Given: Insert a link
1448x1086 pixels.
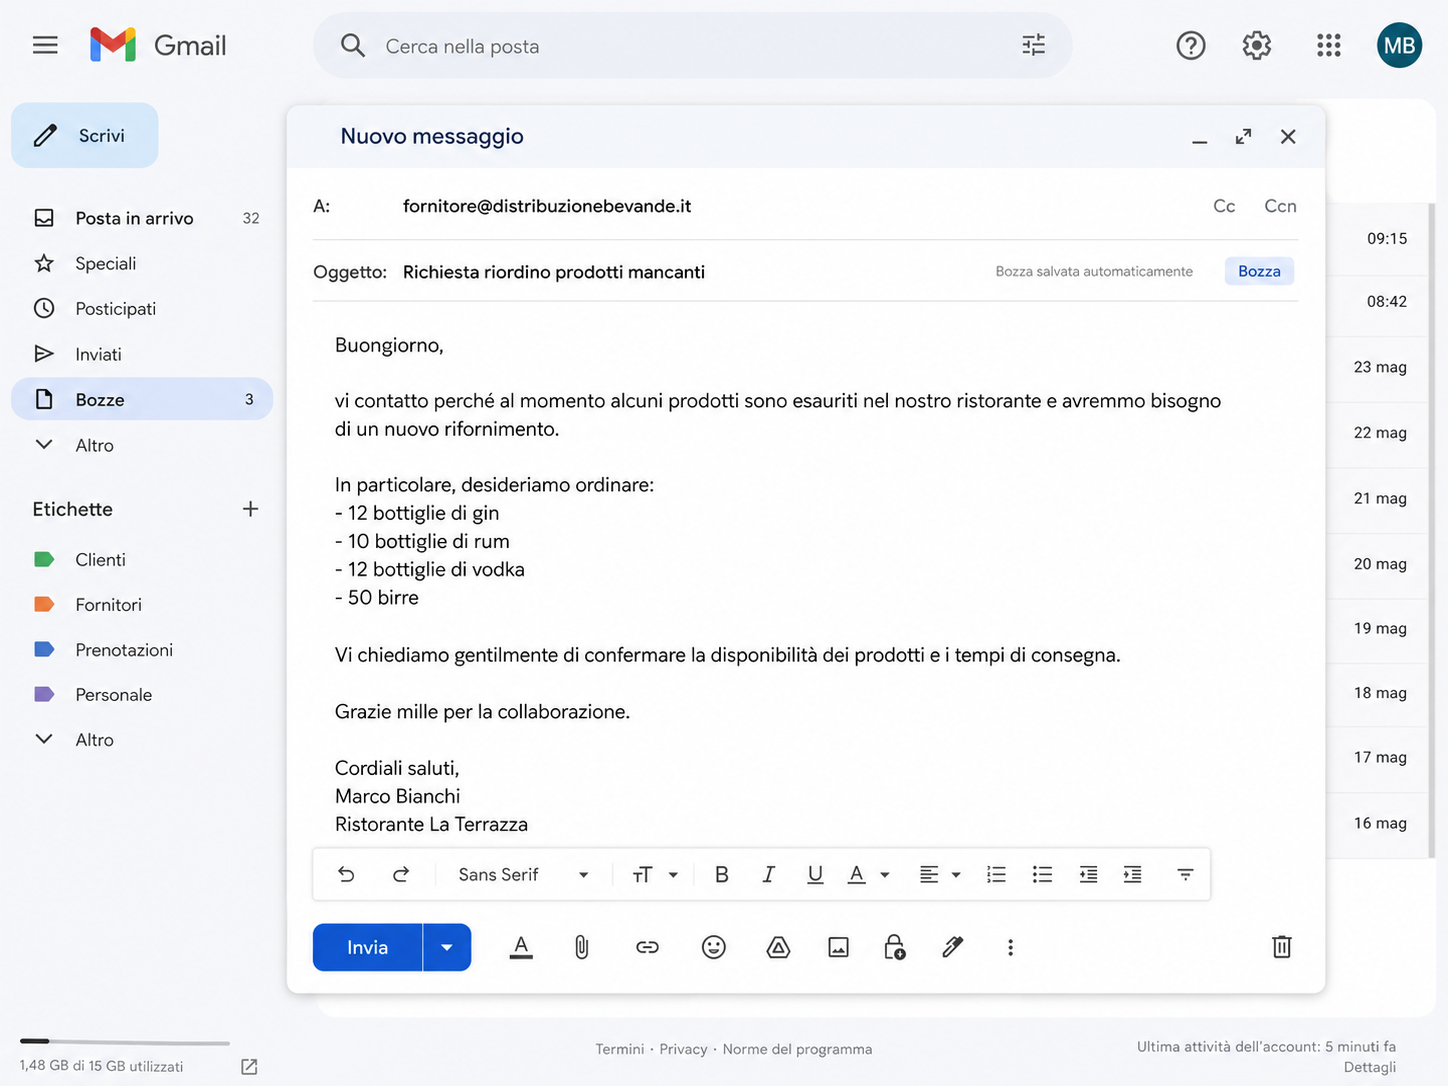Looking at the screenshot, I should tap(647, 947).
